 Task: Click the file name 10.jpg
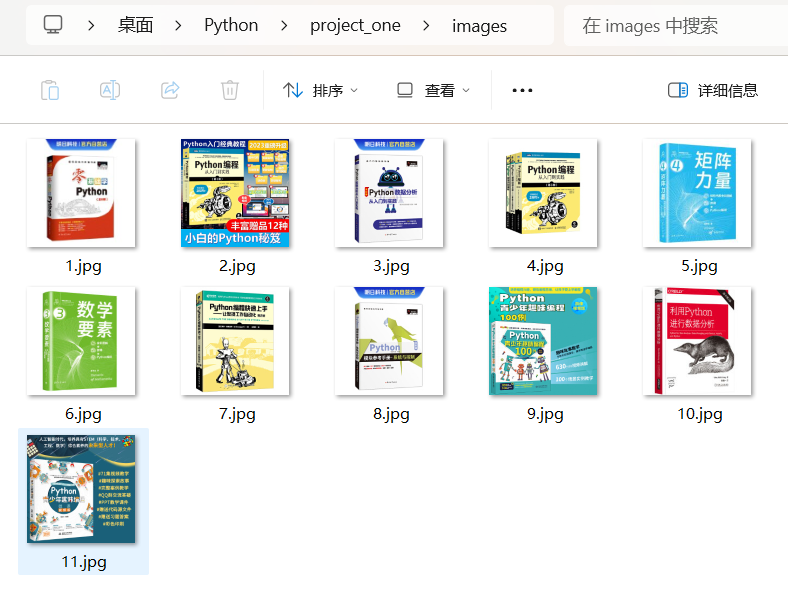(700, 414)
